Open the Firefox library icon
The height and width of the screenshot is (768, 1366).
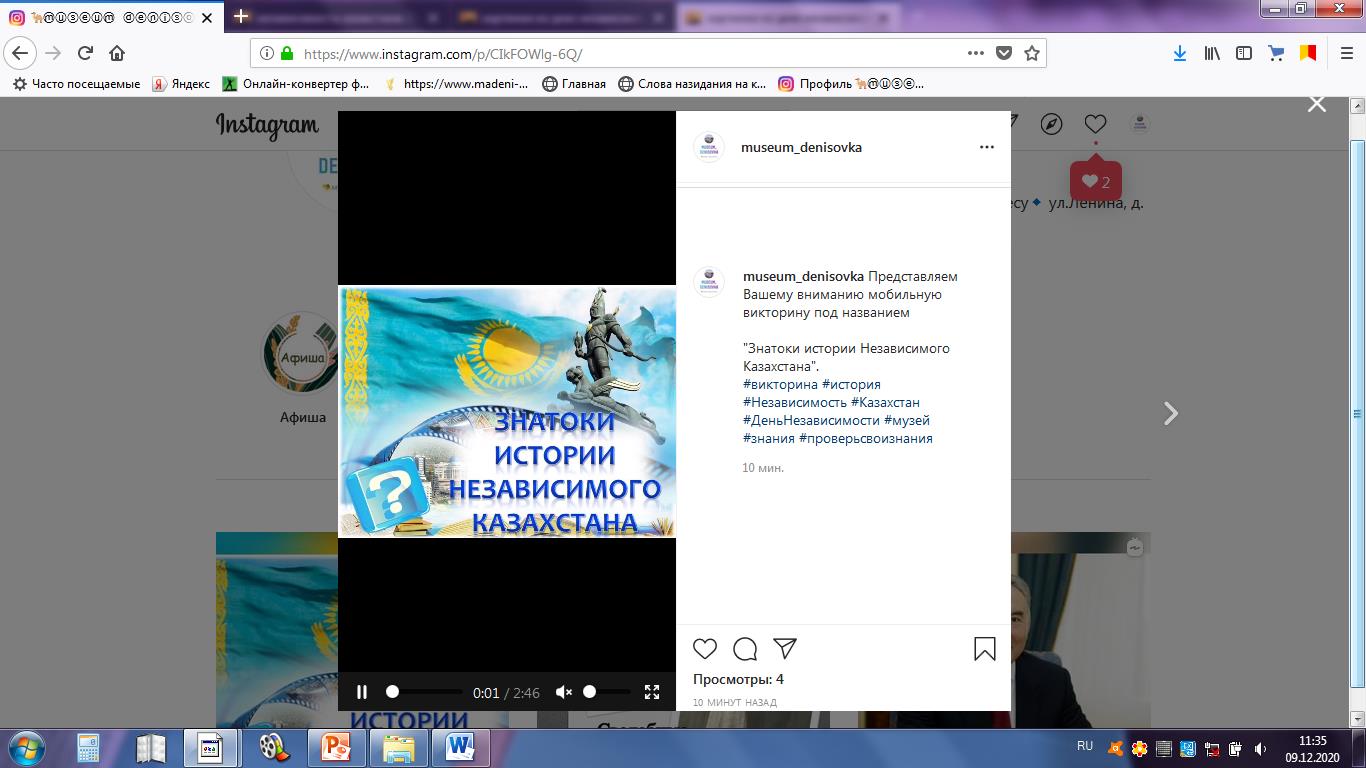1212,53
